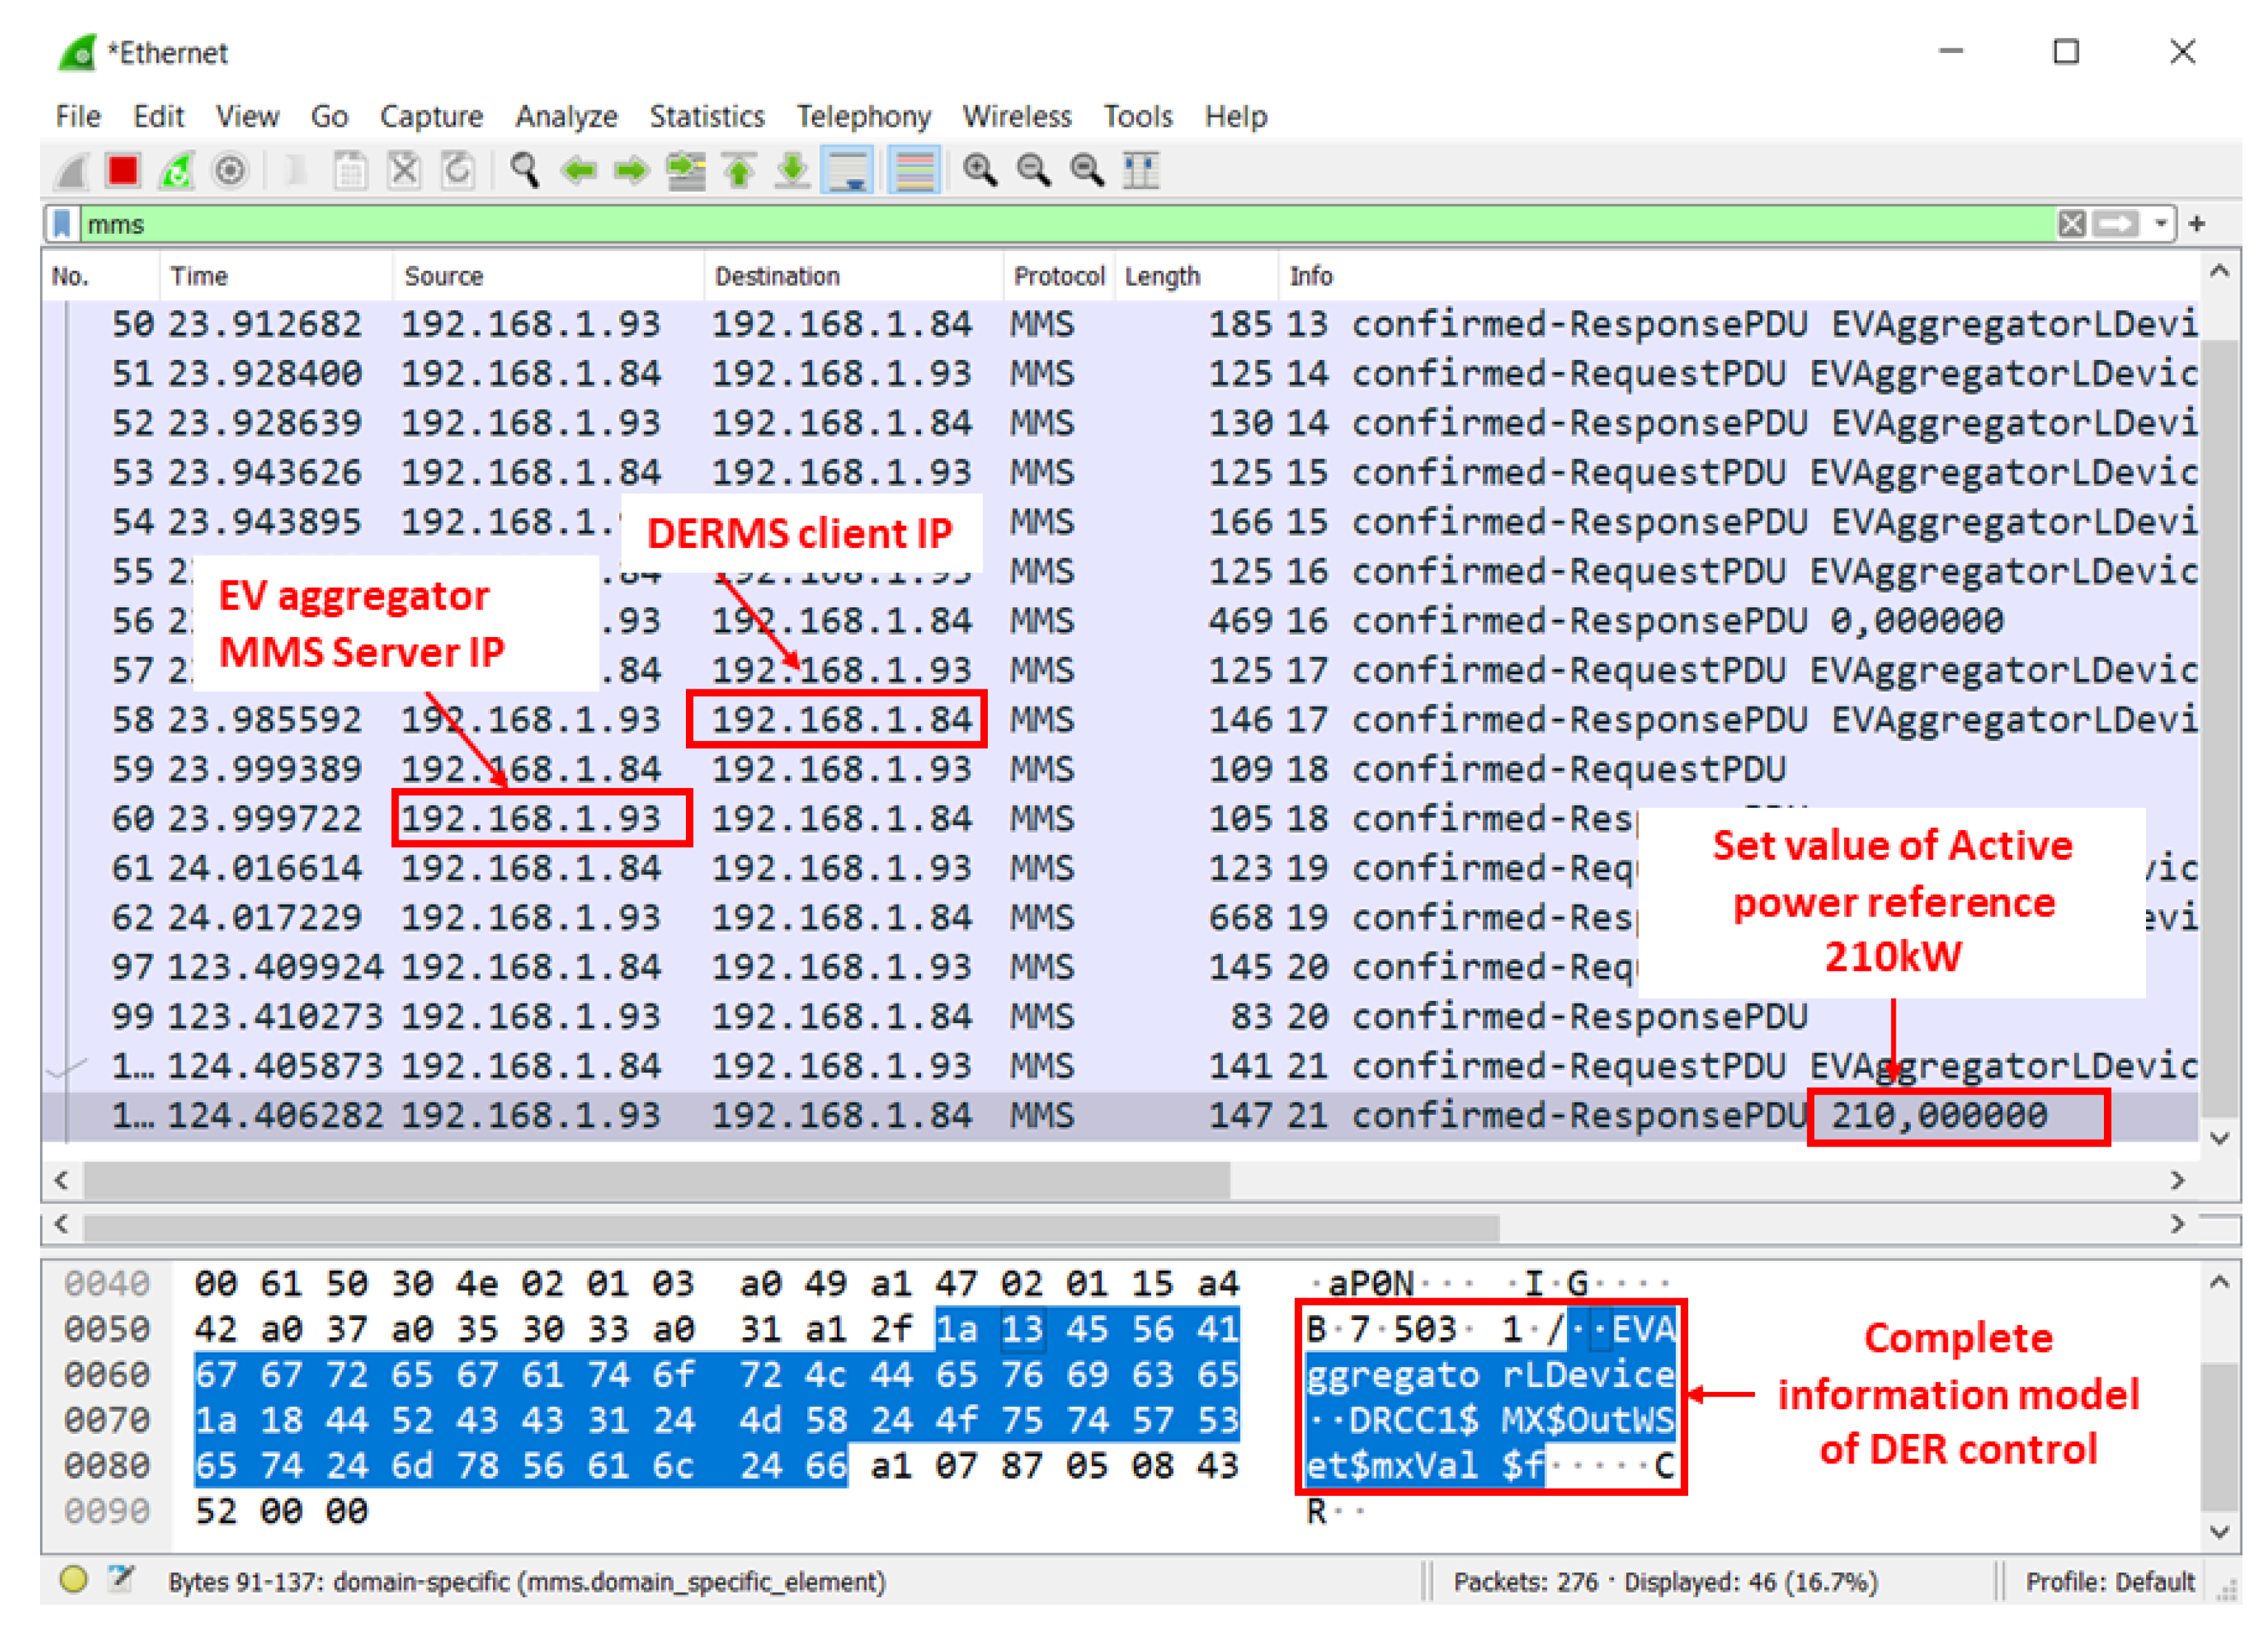Image resolution: width=2268 pixels, height=1649 pixels.
Task: Open the Statistics menu
Action: click(706, 116)
